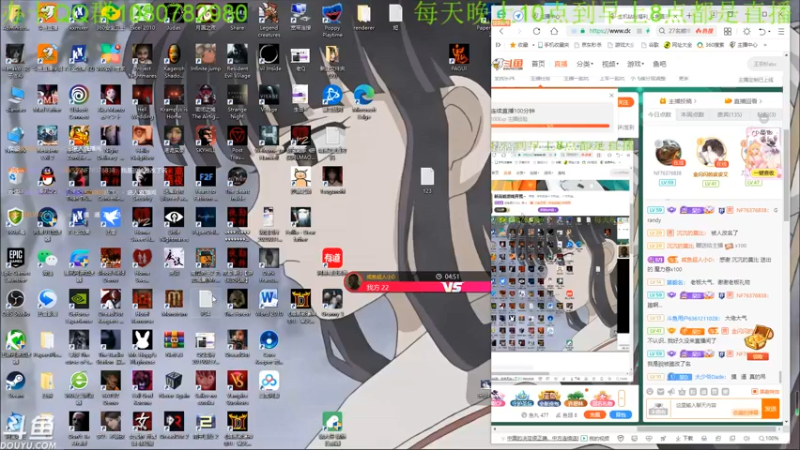Open the 下载 item in browser status bar
The image size is (800, 450).
tap(684, 438)
